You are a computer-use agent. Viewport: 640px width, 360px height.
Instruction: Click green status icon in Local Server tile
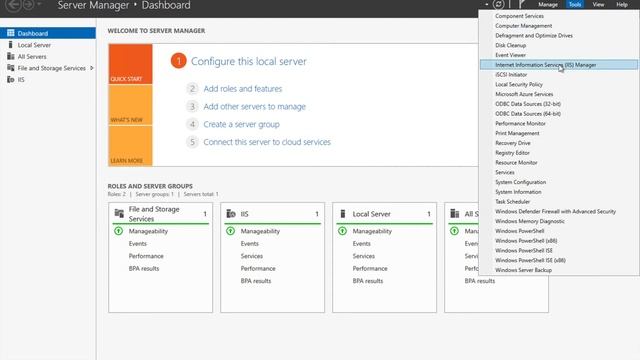pos(342,231)
